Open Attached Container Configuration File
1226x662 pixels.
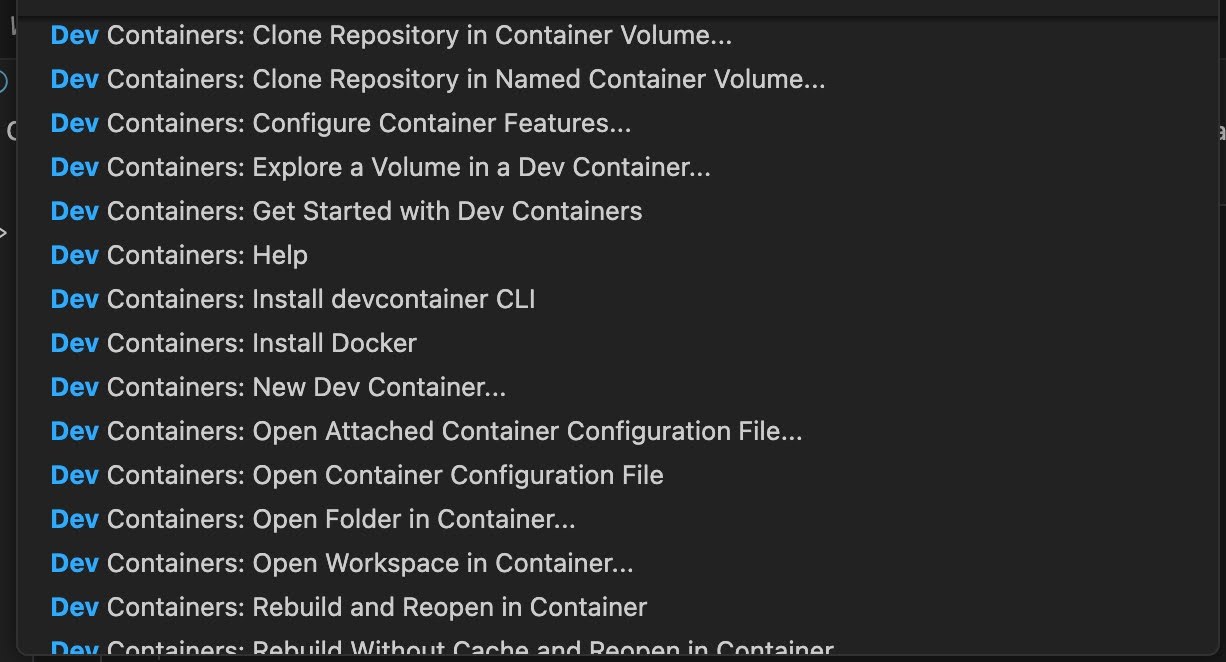point(428,431)
